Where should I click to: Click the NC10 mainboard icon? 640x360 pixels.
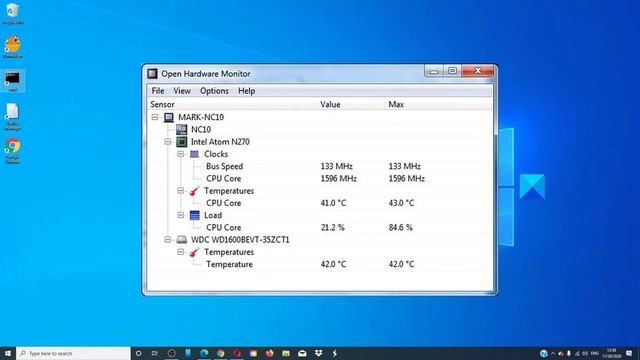click(182, 129)
